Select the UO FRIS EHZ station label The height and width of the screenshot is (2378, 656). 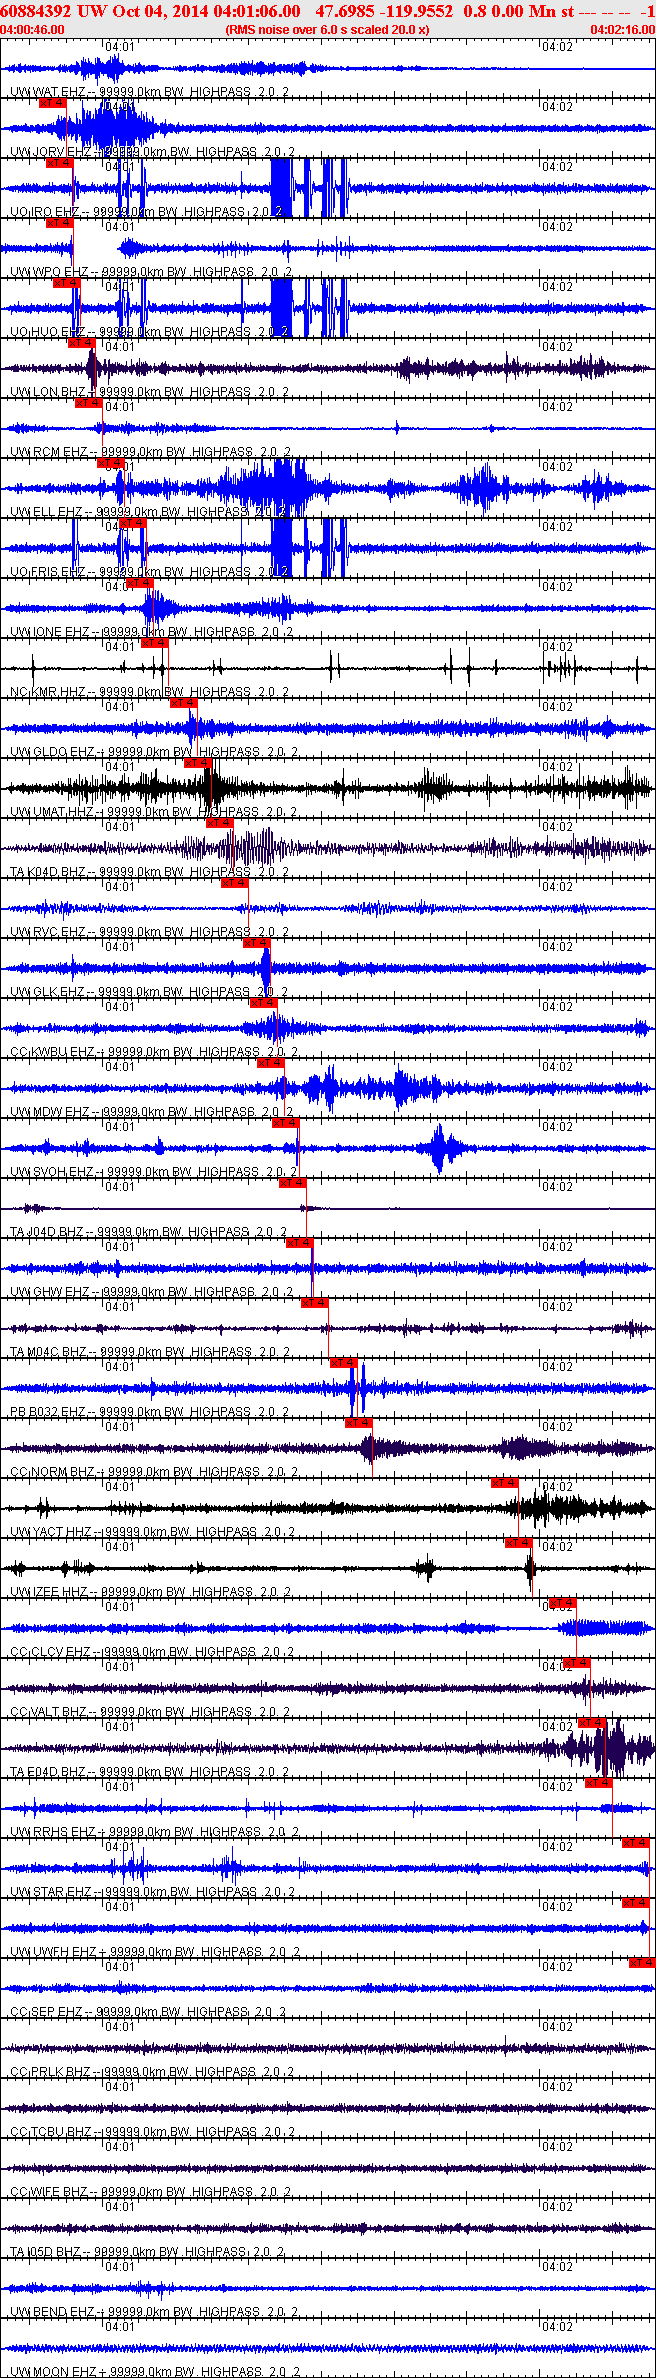[149, 571]
